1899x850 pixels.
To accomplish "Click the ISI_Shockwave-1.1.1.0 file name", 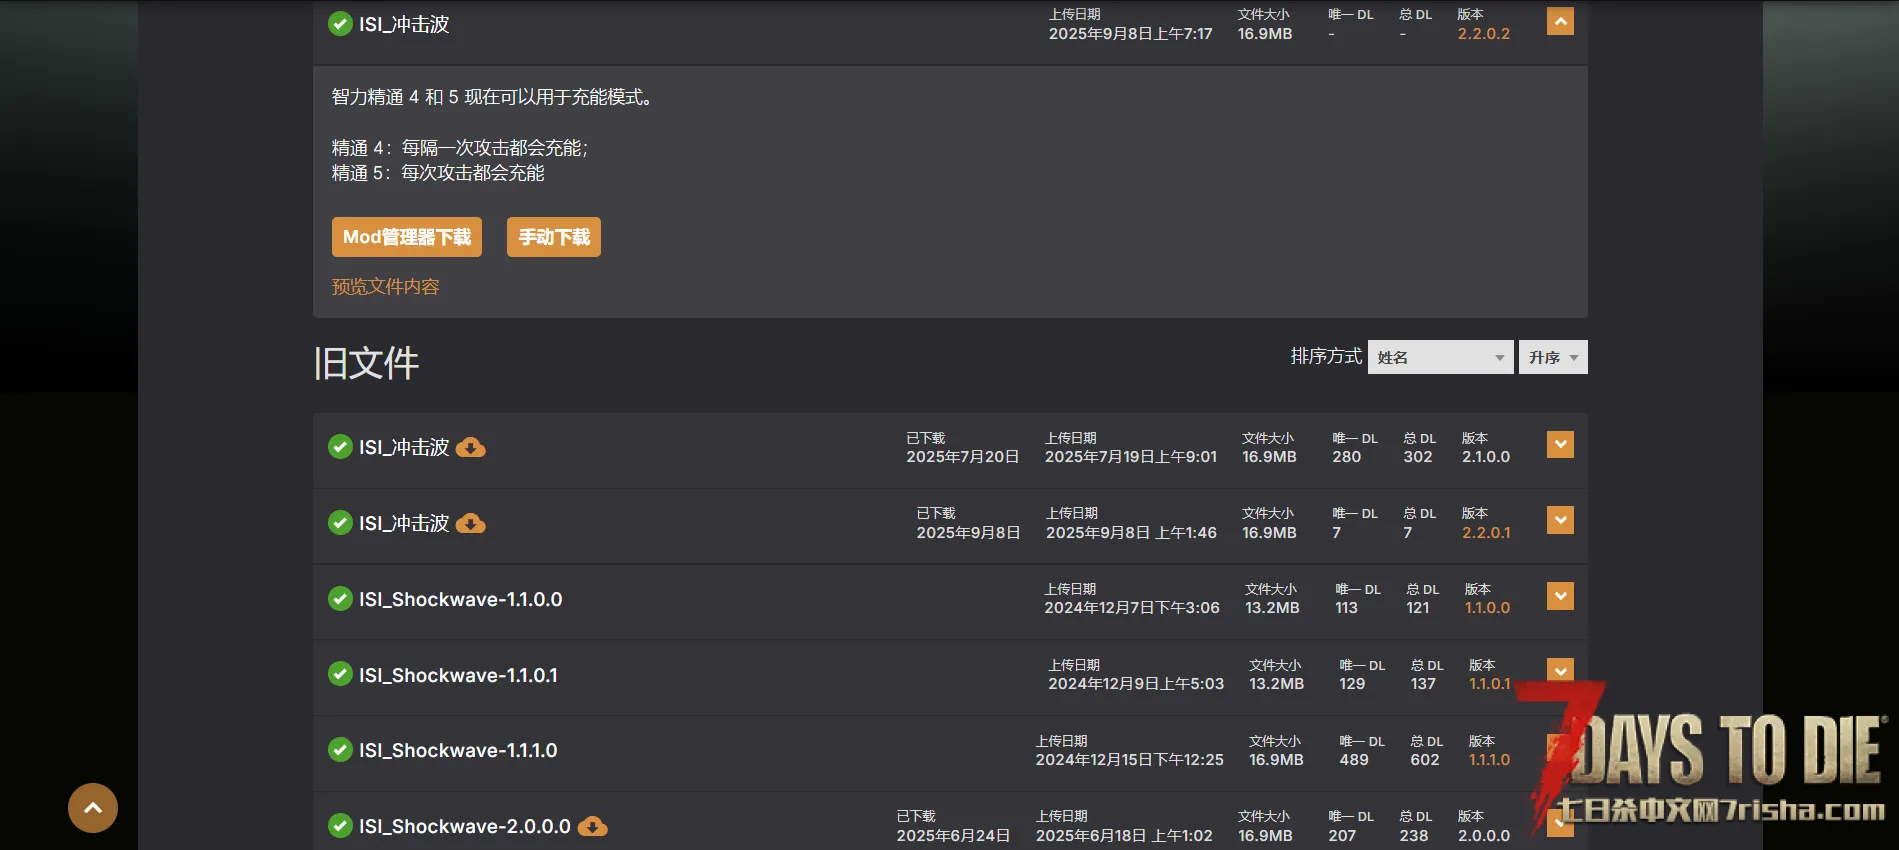I will [x=458, y=750].
